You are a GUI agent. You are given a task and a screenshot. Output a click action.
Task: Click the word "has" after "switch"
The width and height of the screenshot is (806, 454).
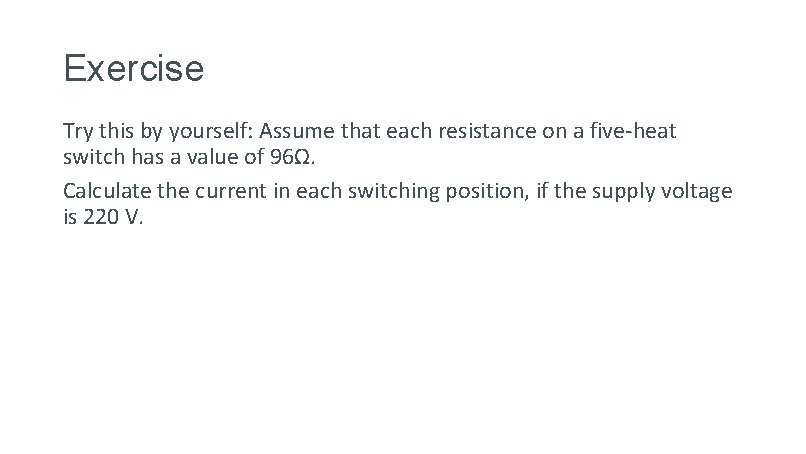pyautogui.click(x=148, y=157)
